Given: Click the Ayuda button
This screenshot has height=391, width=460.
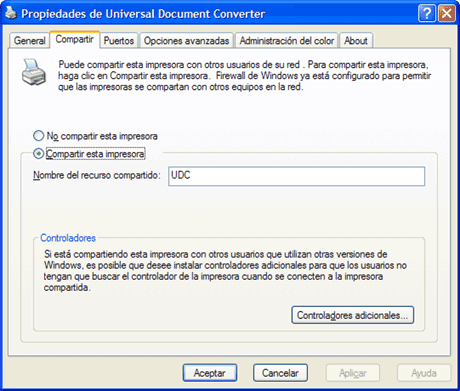Looking at the screenshot, I should [424, 373].
